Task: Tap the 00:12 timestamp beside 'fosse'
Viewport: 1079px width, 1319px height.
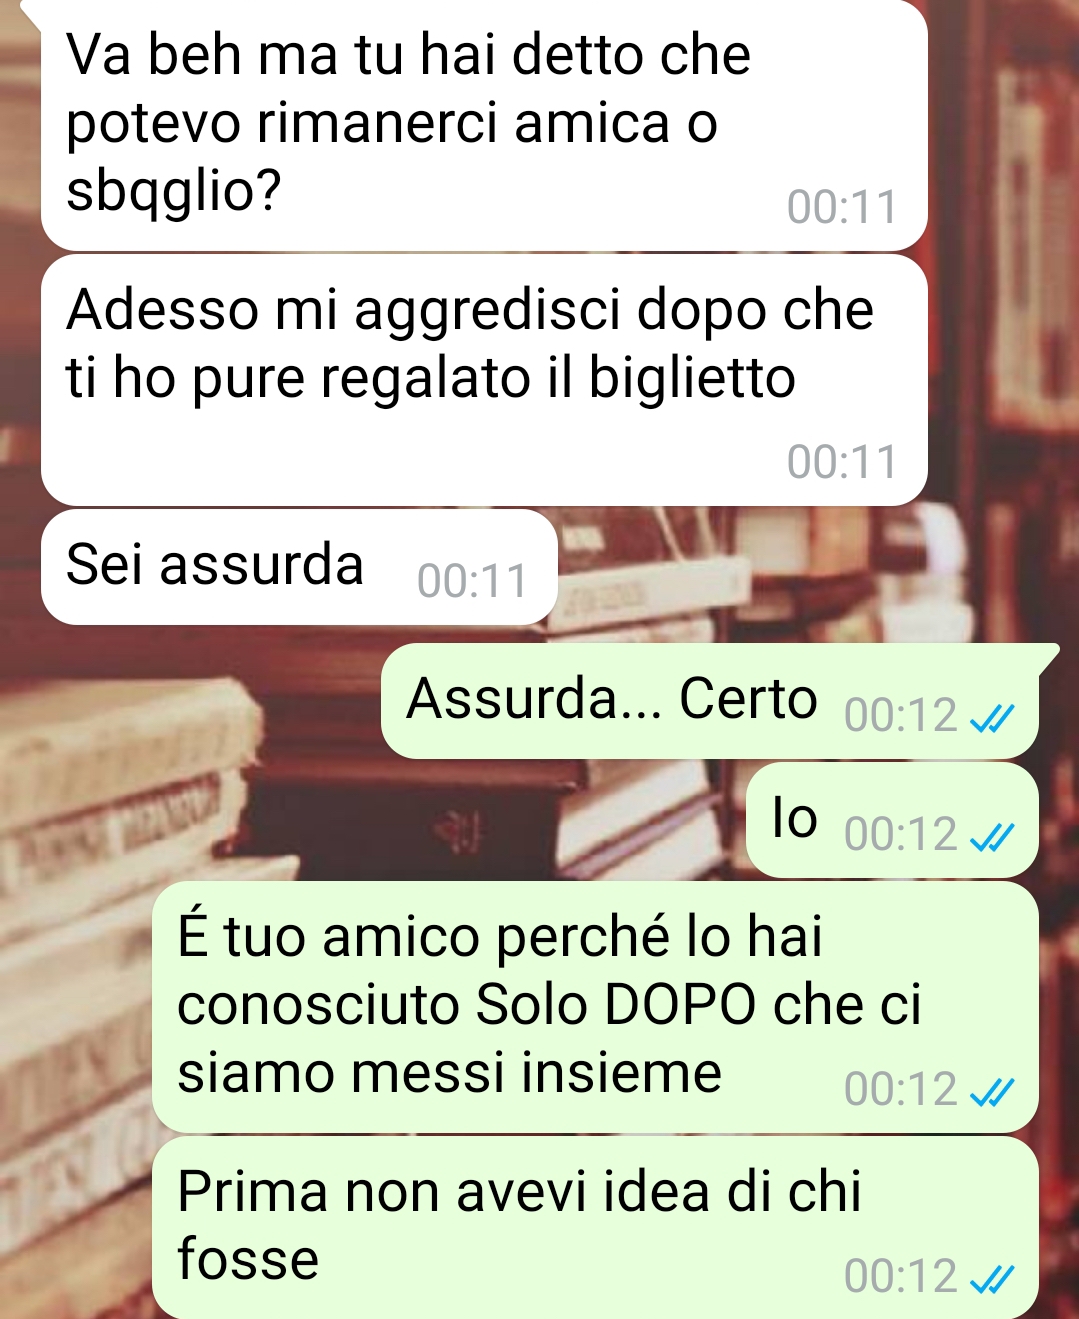Action: point(901,1276)
